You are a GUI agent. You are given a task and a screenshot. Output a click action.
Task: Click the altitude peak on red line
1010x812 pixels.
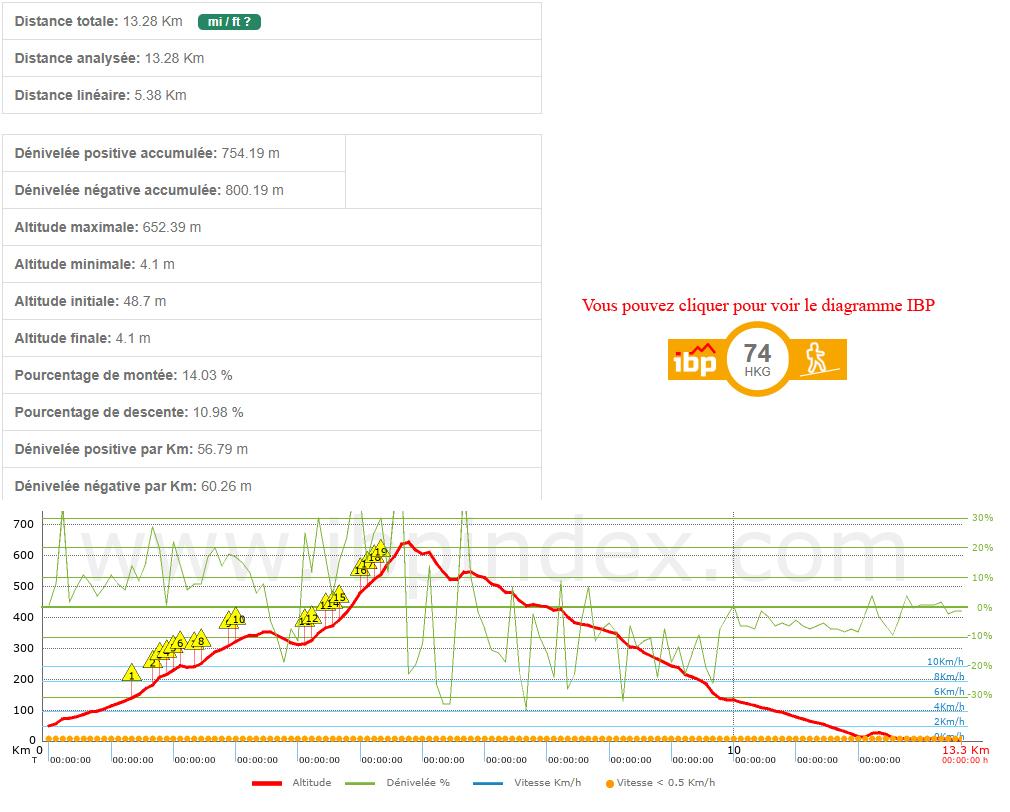(406, 543)
